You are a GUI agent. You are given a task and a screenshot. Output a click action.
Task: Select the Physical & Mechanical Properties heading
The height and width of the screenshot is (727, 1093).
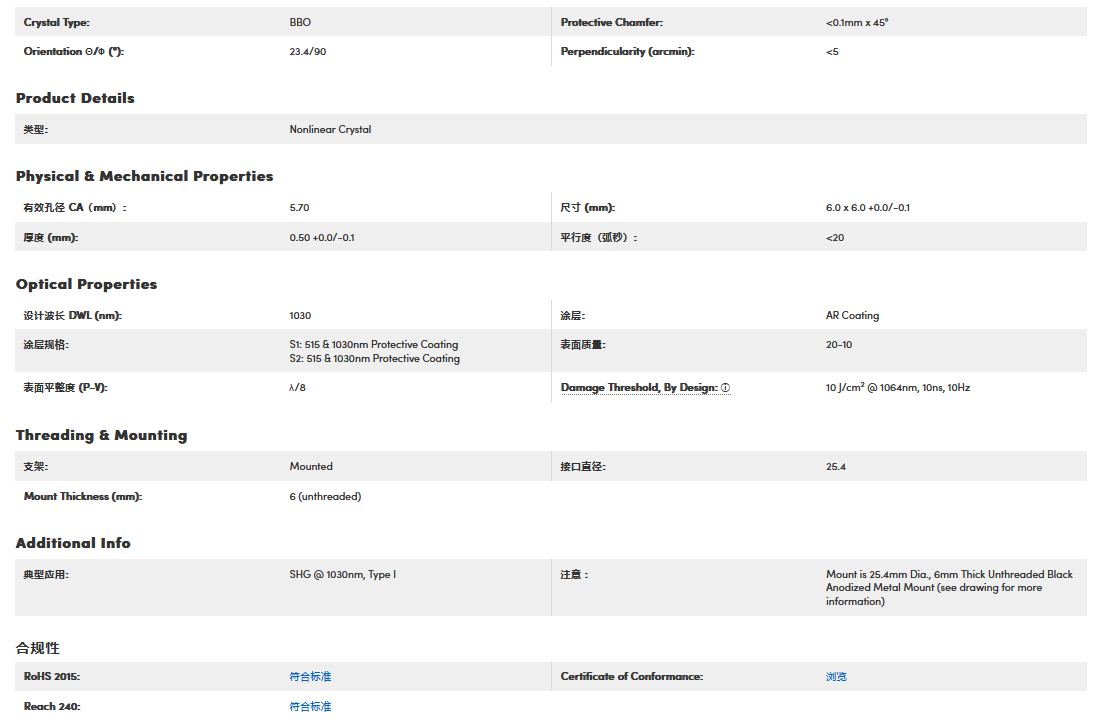(144, 176)
